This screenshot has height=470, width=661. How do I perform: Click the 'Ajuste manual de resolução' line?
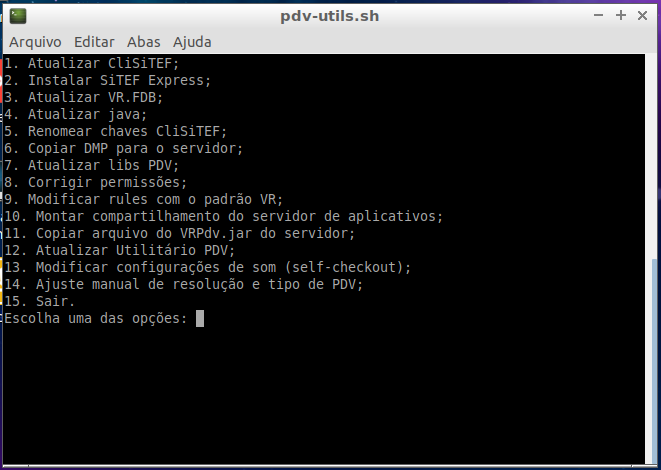click(183, 285)
